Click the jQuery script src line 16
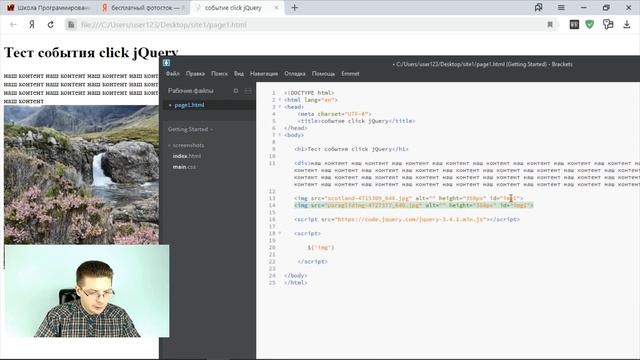Screen dimensions: 640x360 coord(407,219)
